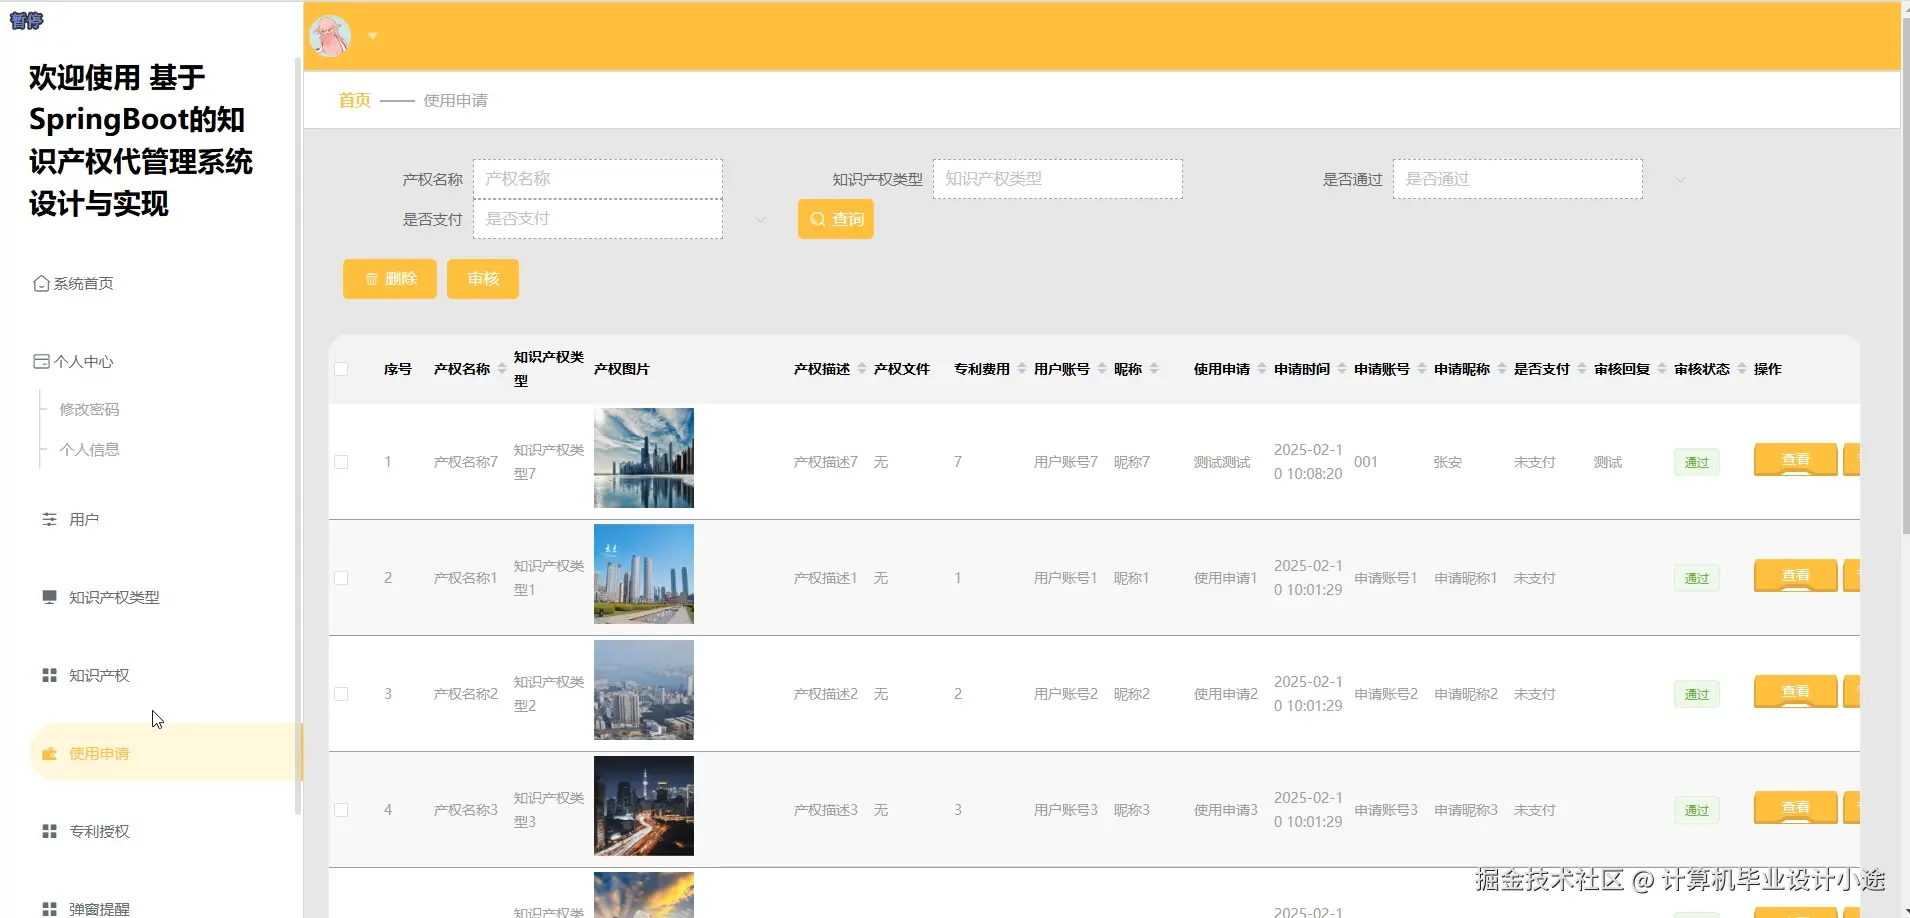Viewport: 1910px width, 918px height.
Task: Sort by the 产权名称 column arrows
Action: coord(502,369)
